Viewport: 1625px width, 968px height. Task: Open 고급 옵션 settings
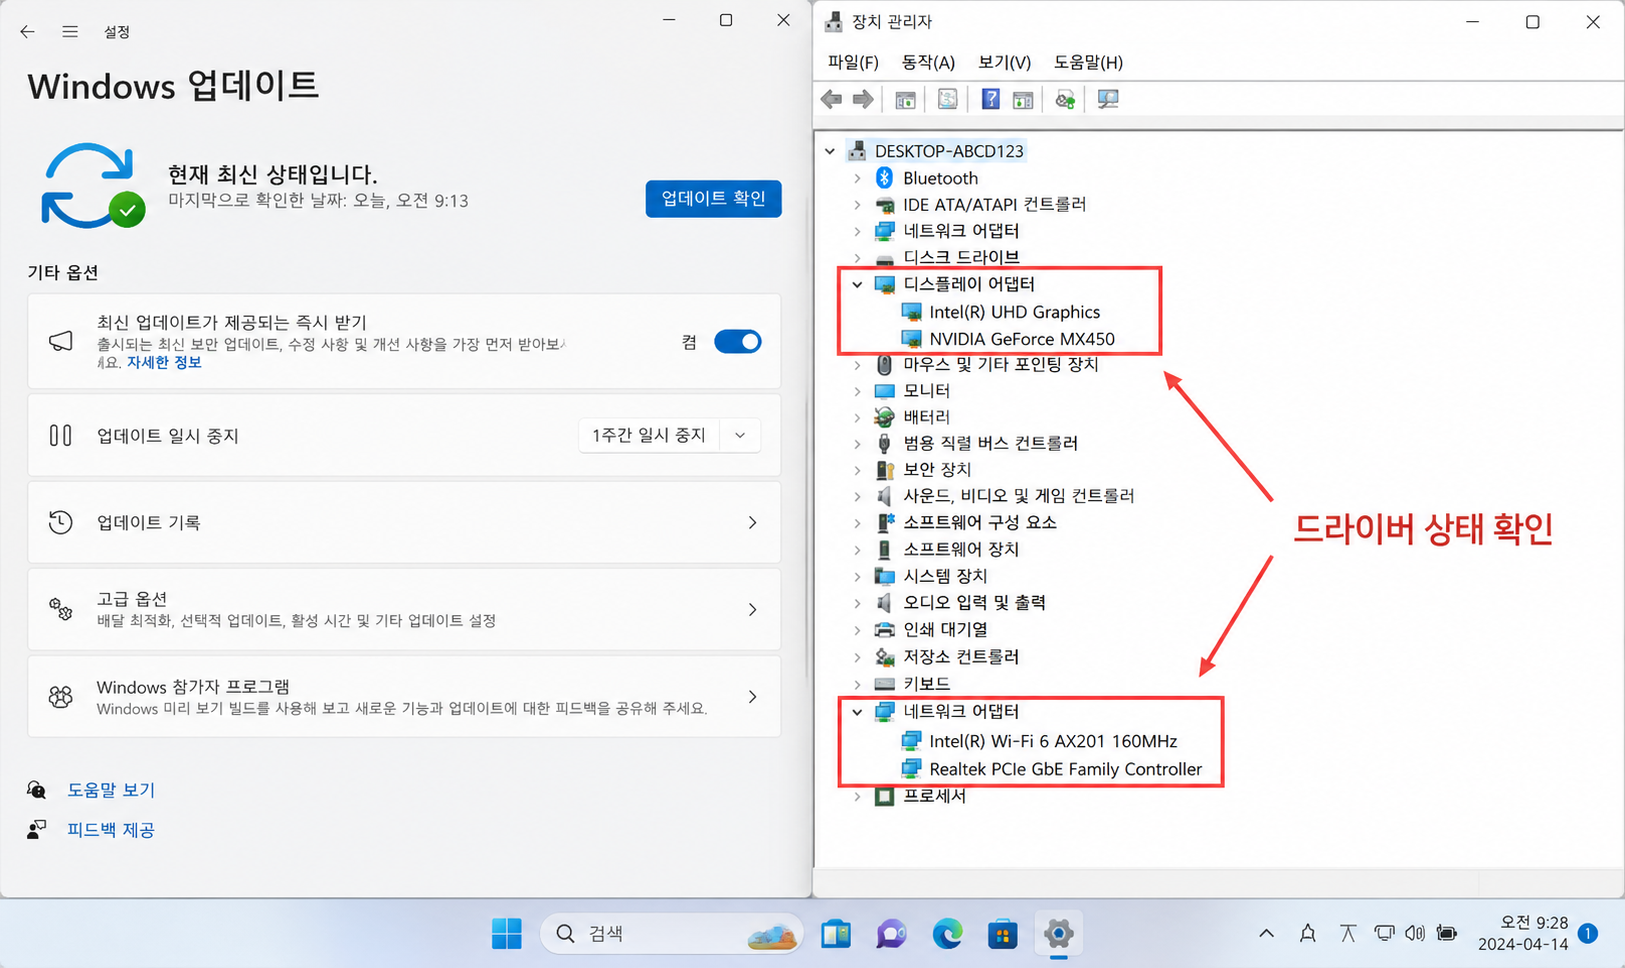pyautogui.click(x=404, y=610)
